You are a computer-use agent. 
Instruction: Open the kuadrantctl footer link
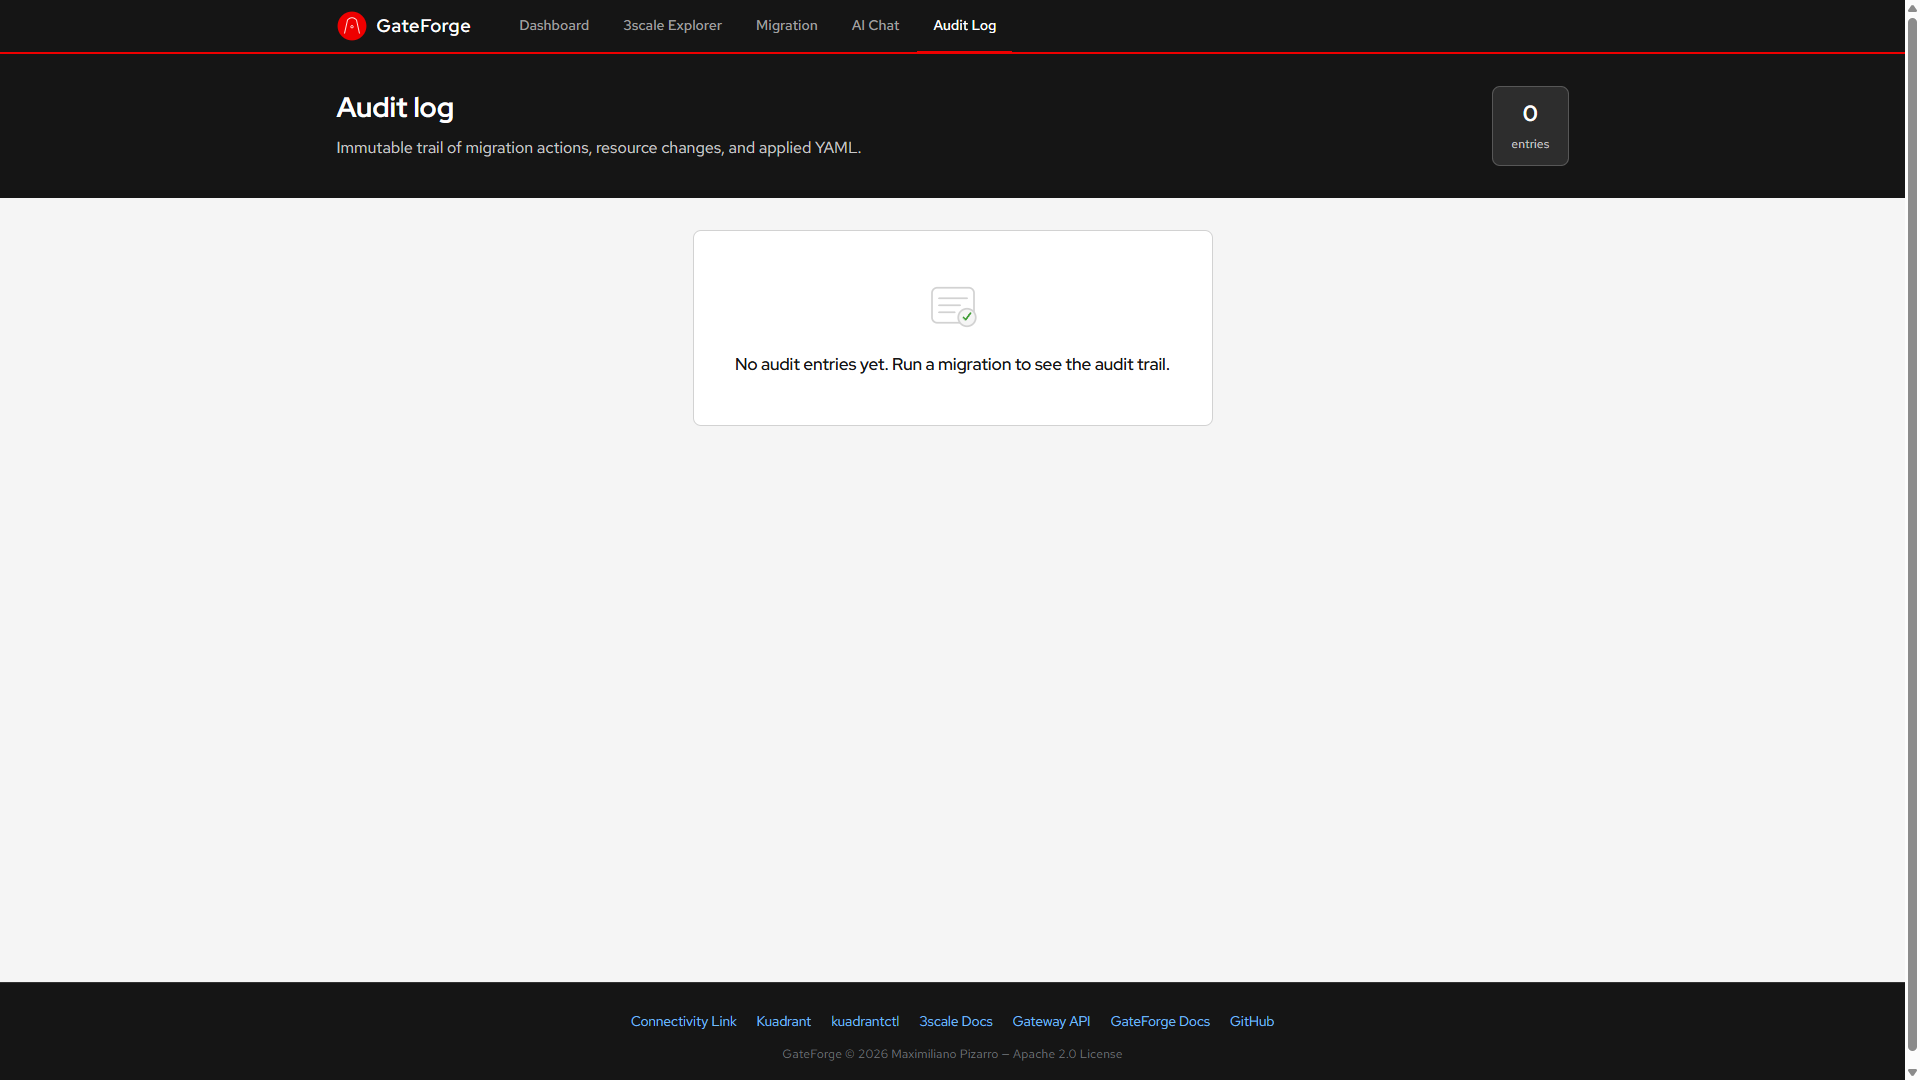pos(864,1021)
